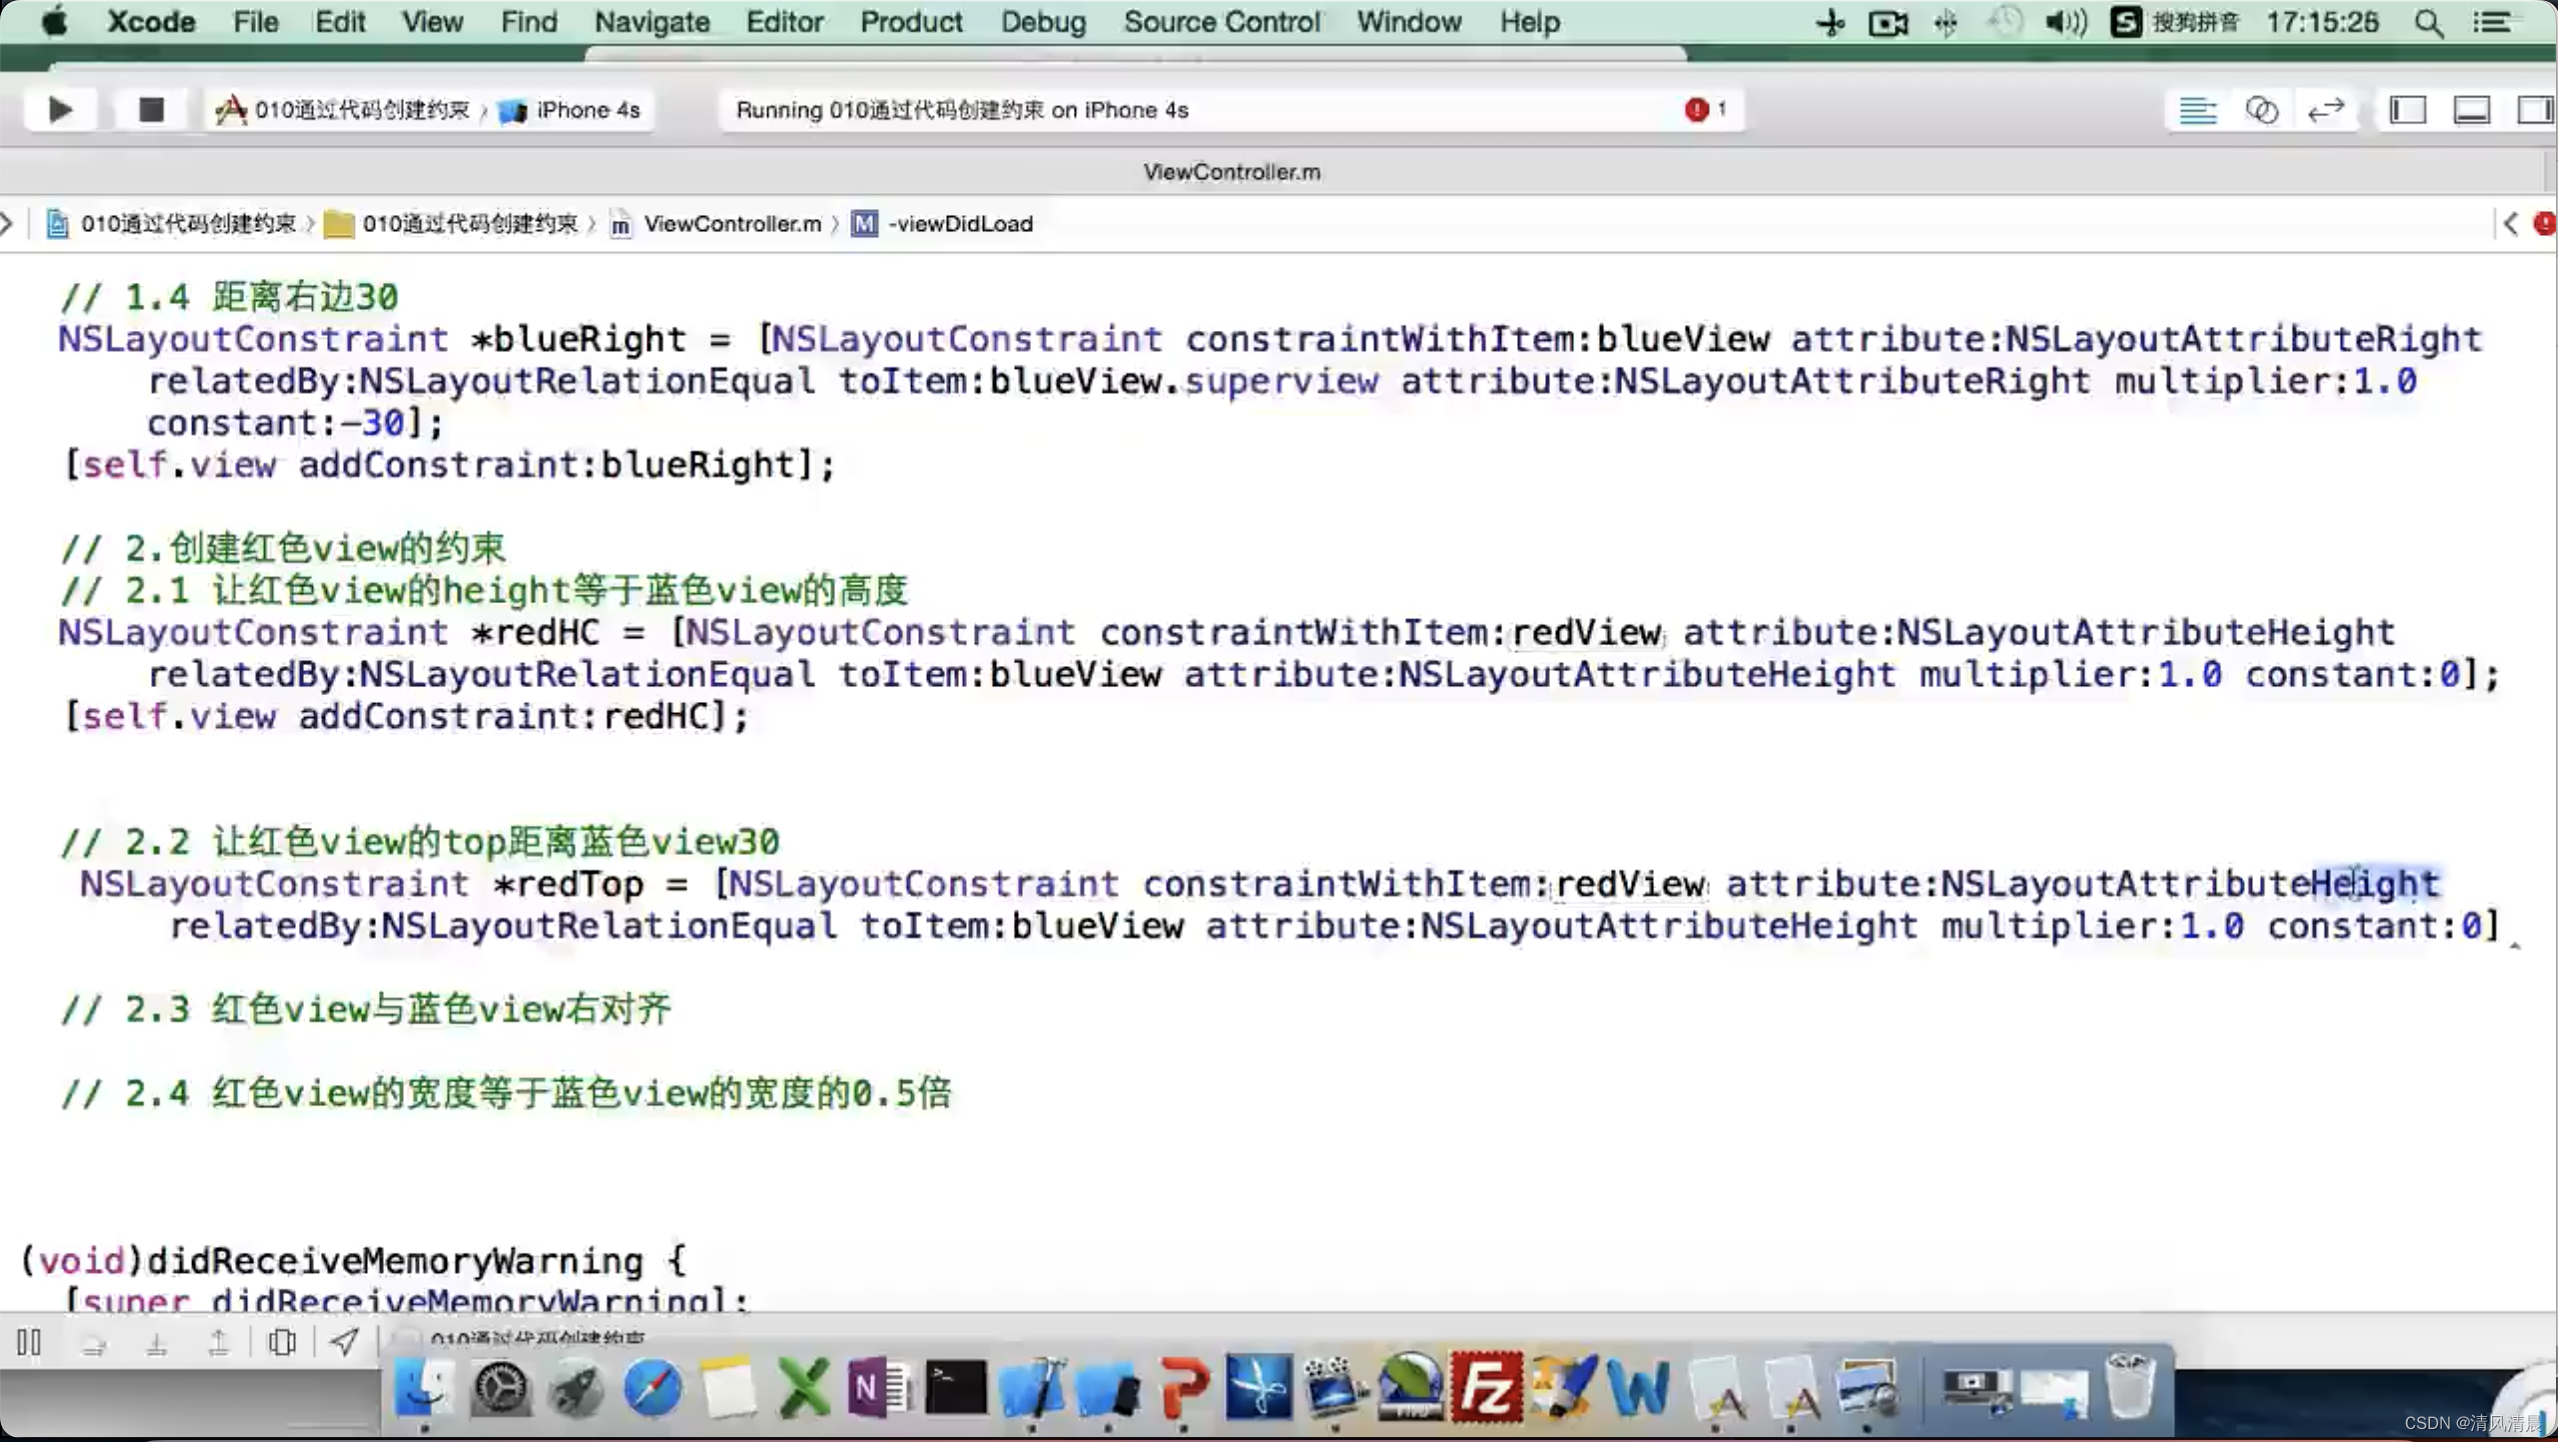This screenshot has width=2558, height=1442.
Task: Toggle the Navigator panel
Action: tap(2408, 110)
